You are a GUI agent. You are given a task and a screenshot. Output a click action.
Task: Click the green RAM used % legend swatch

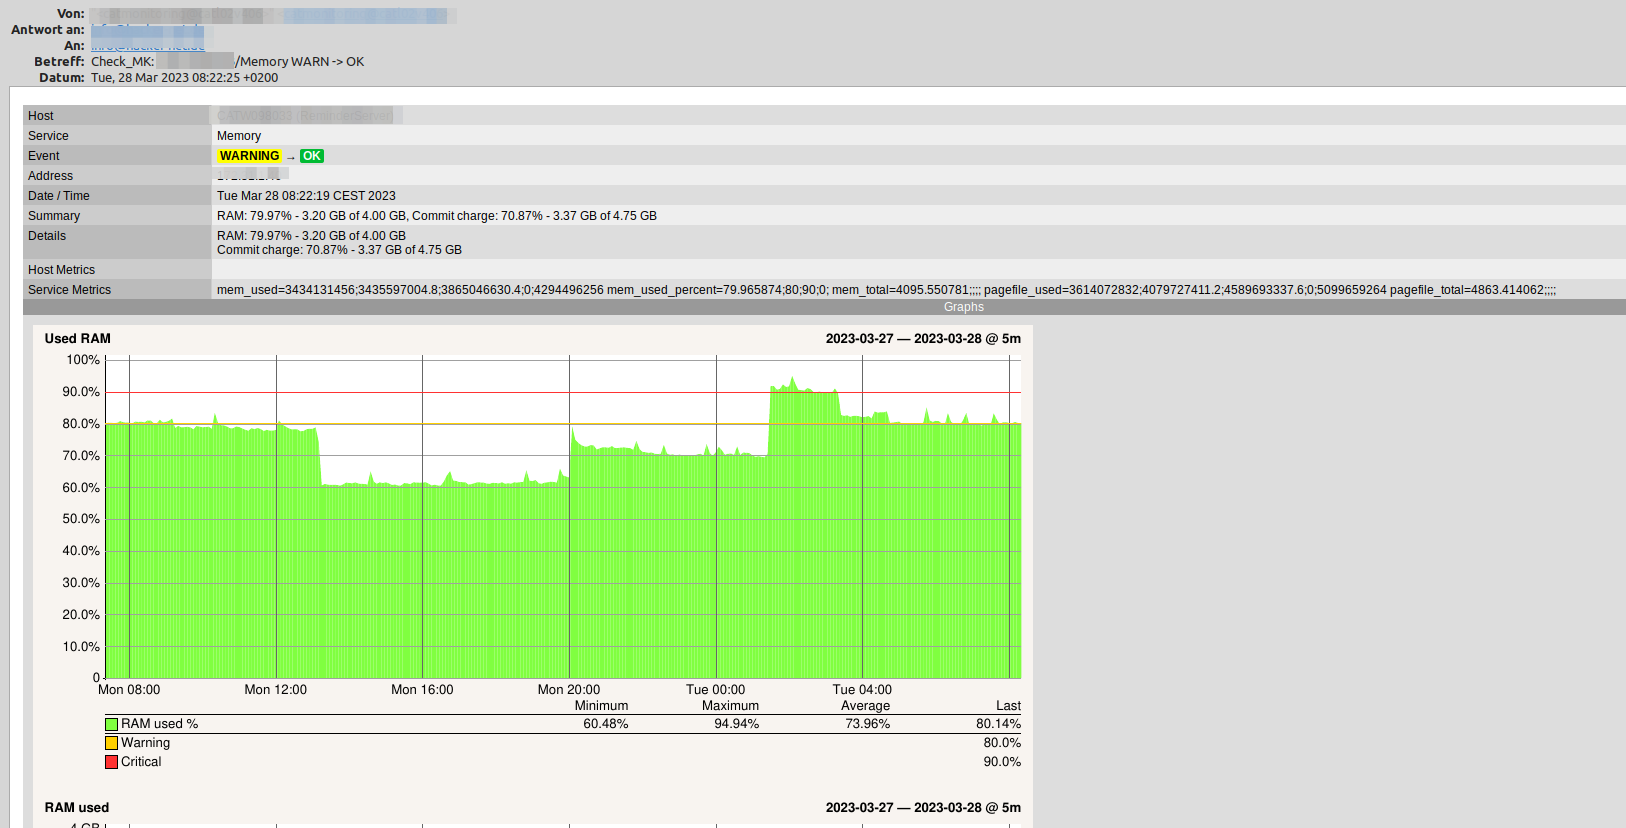tap(112, 724)
